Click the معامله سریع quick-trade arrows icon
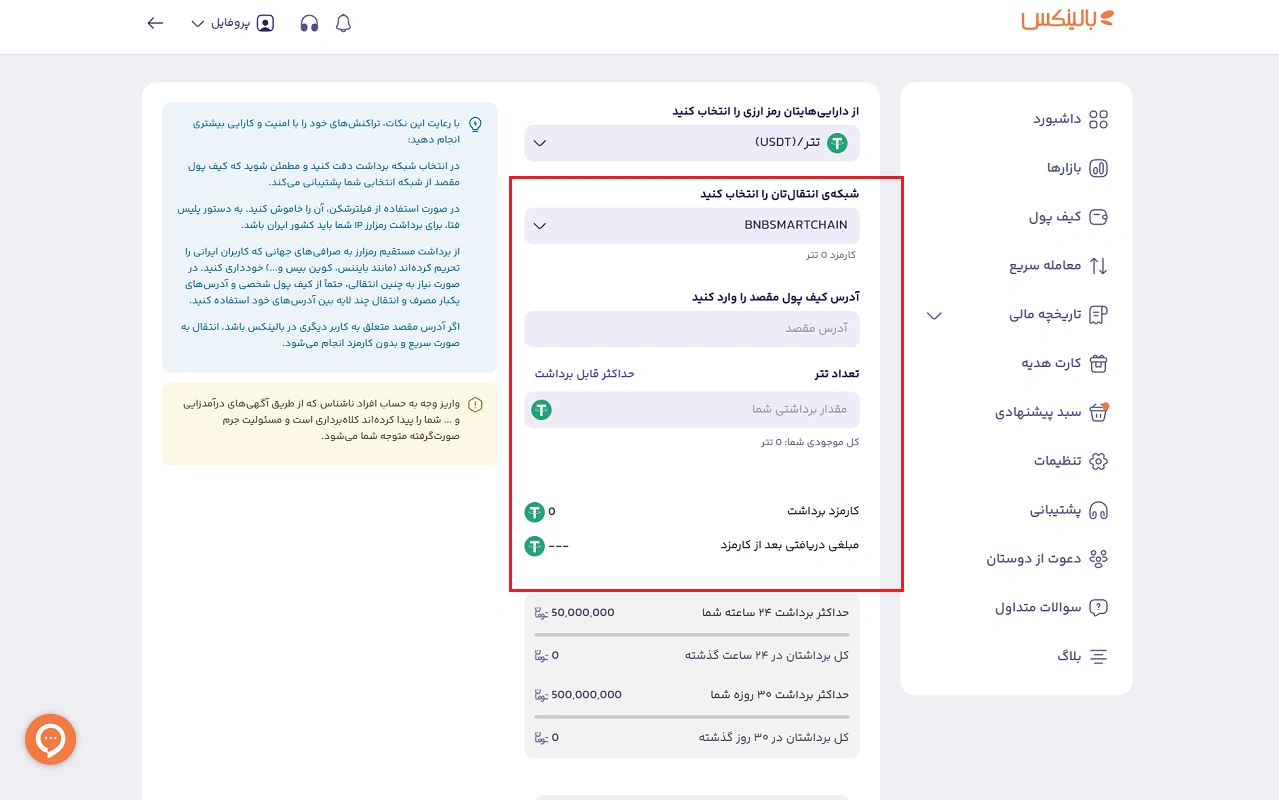The height and width of the screenshot is (800, 1279). click(x=1097, y=265)
